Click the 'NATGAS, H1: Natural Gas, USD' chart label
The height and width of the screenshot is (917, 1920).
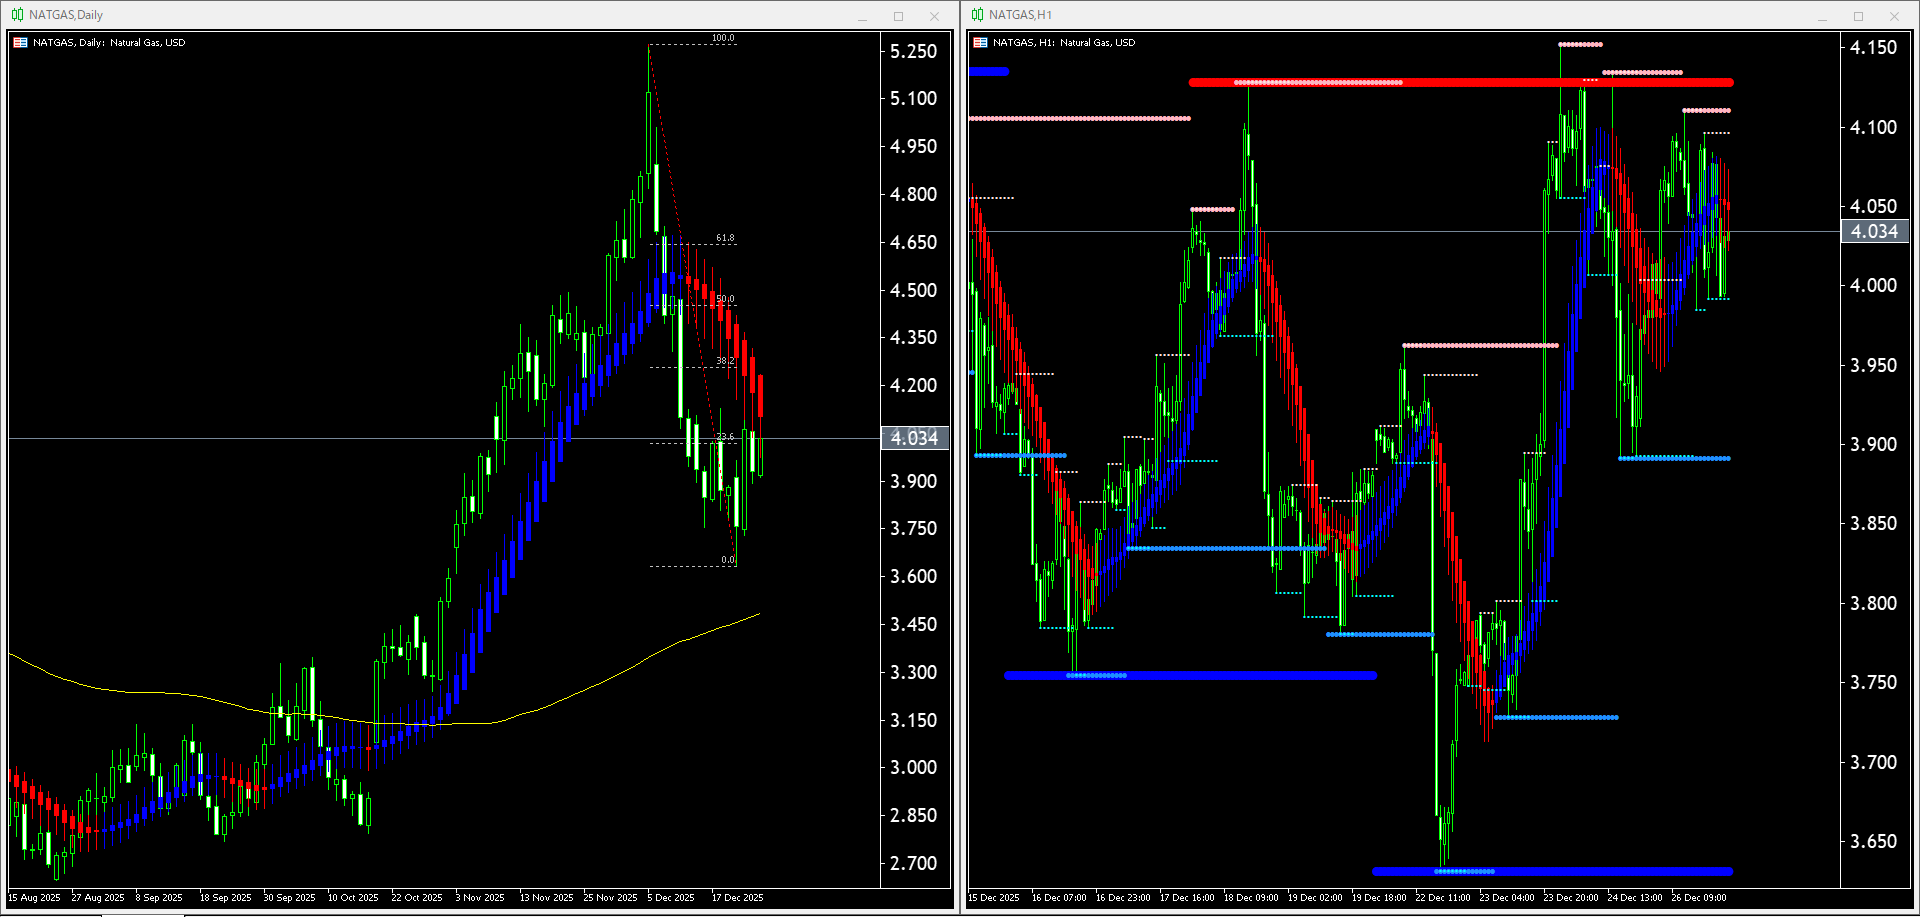point(1064,43)
